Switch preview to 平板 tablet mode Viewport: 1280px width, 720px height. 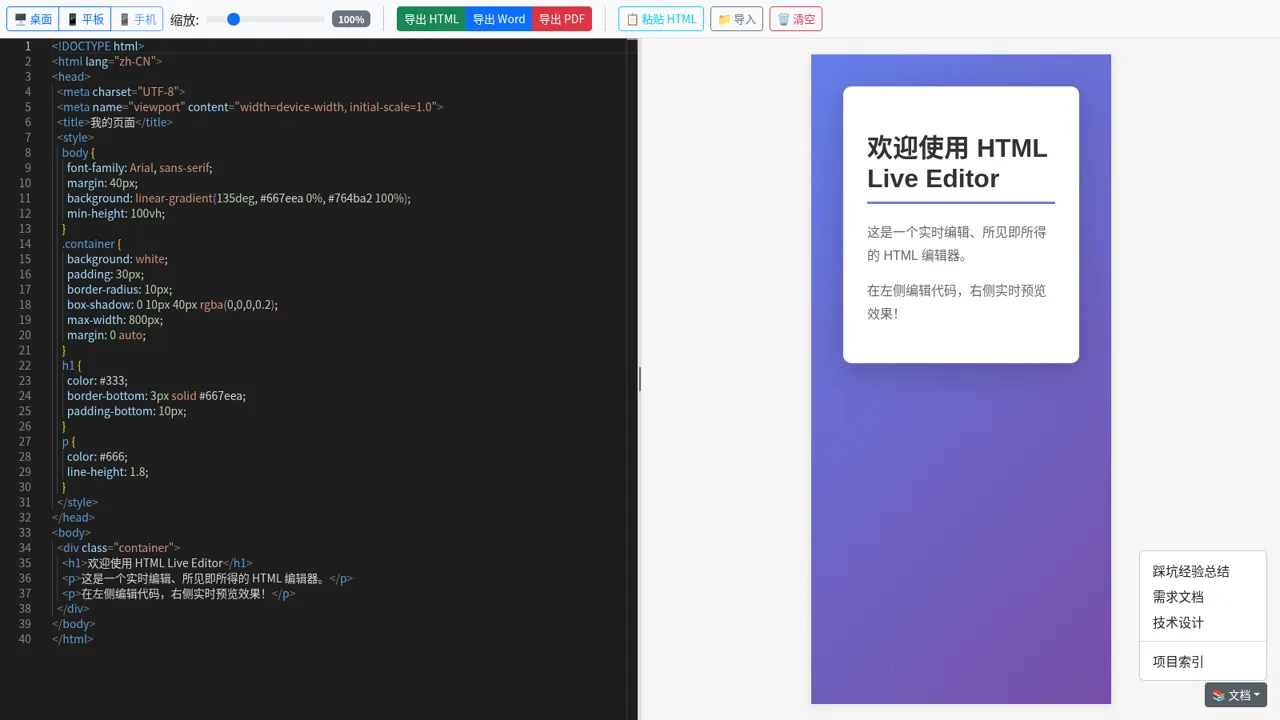(x=85, y=19)
